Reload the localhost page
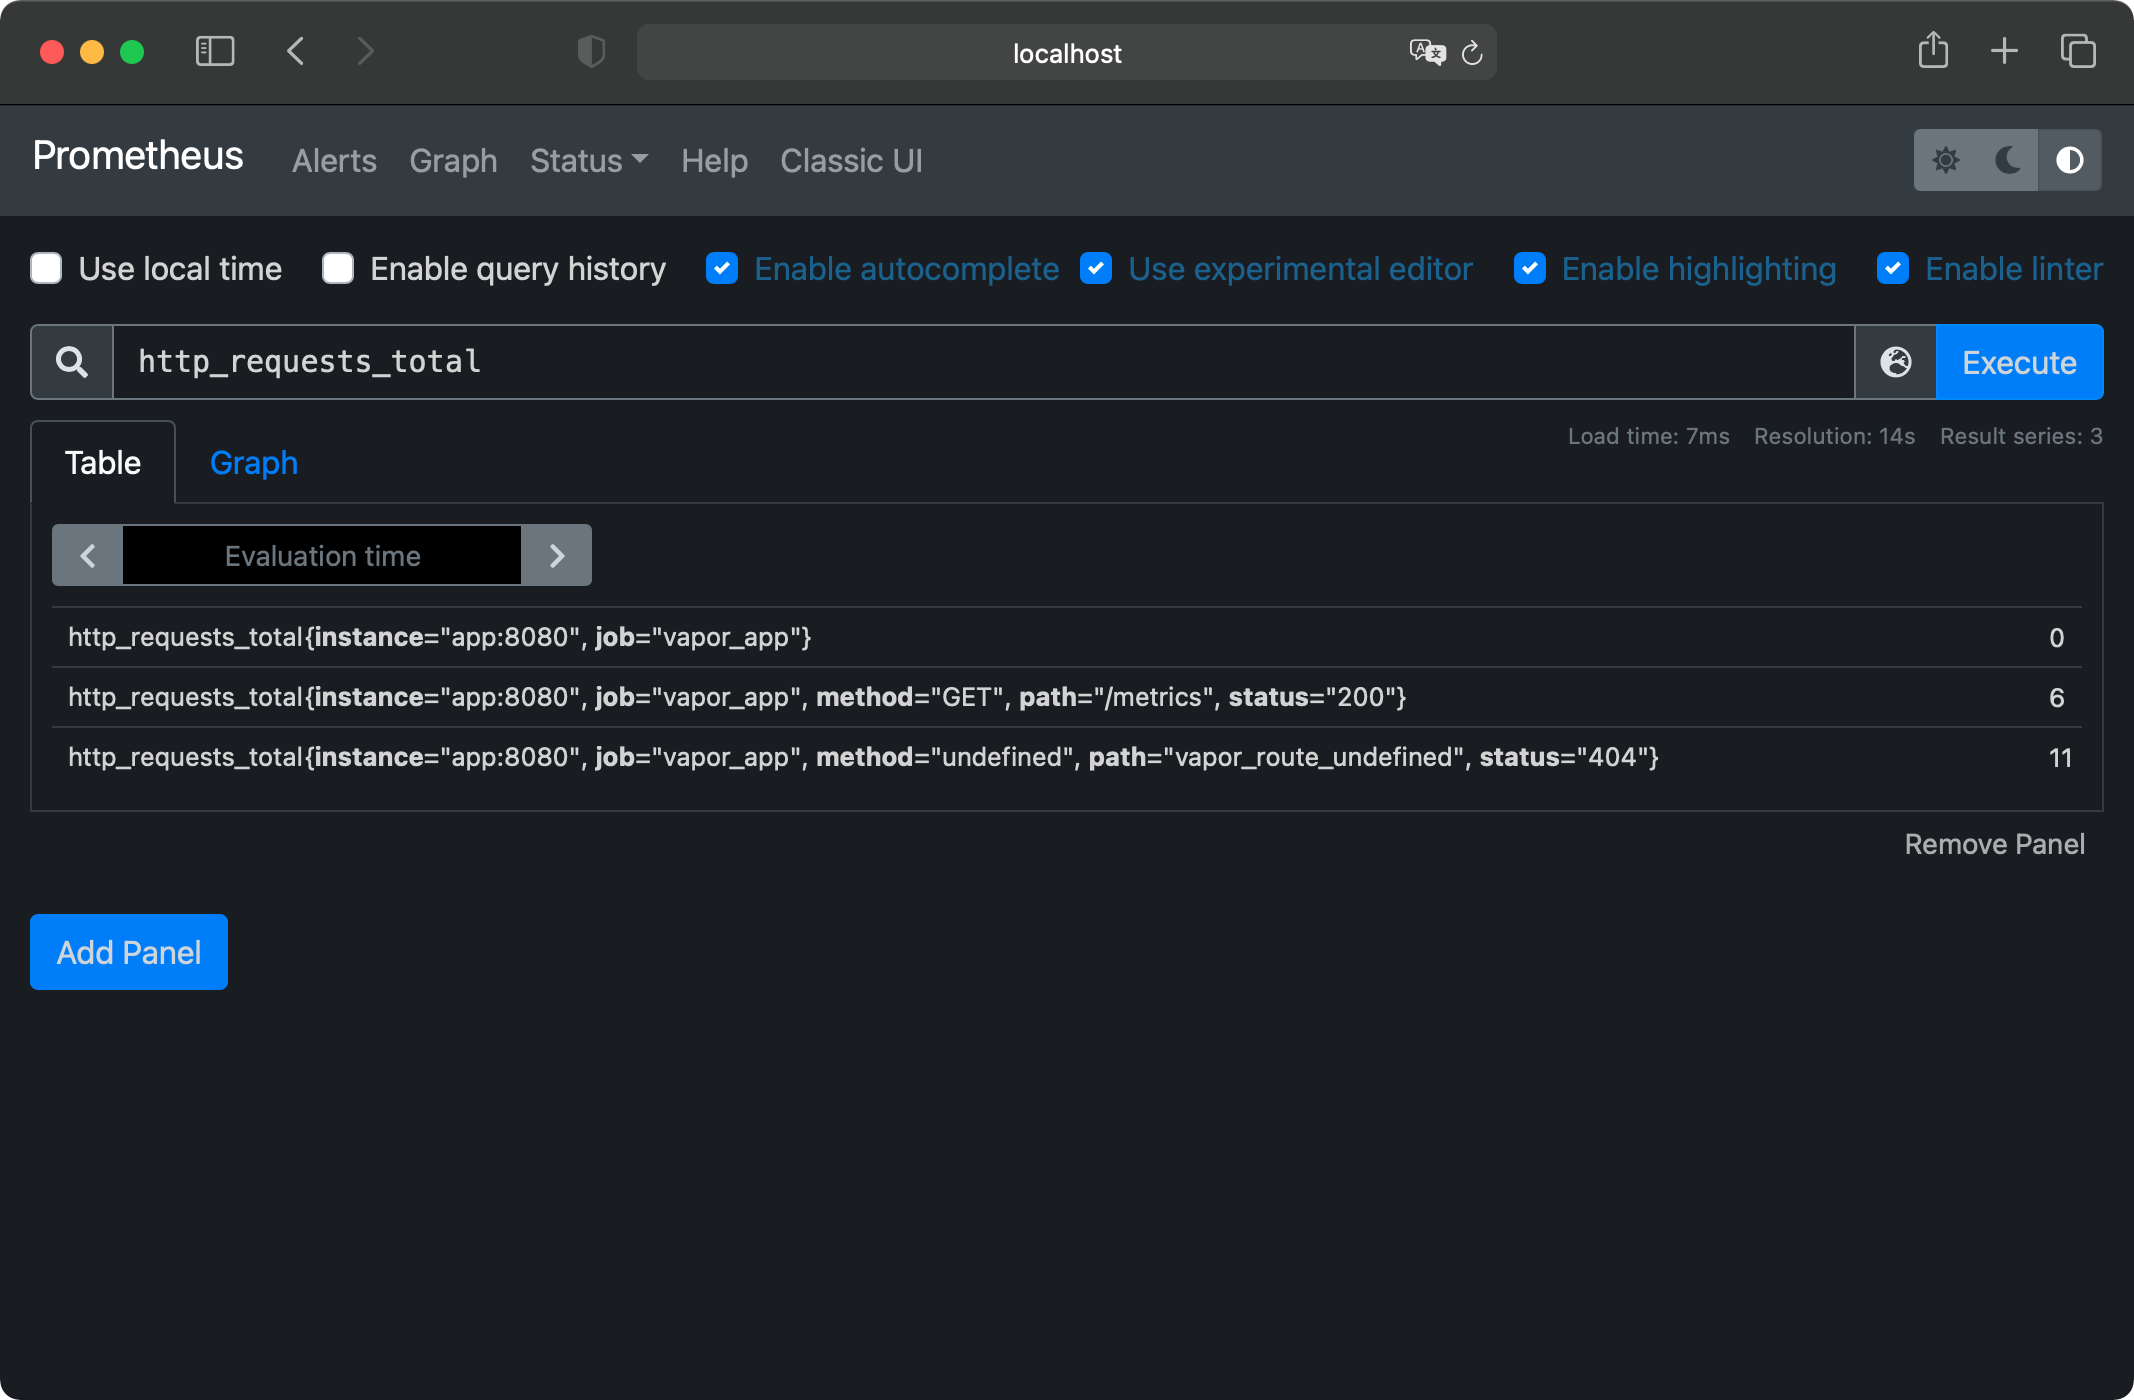This screenshot has width=2134, height=1400. pos(1472,52)
